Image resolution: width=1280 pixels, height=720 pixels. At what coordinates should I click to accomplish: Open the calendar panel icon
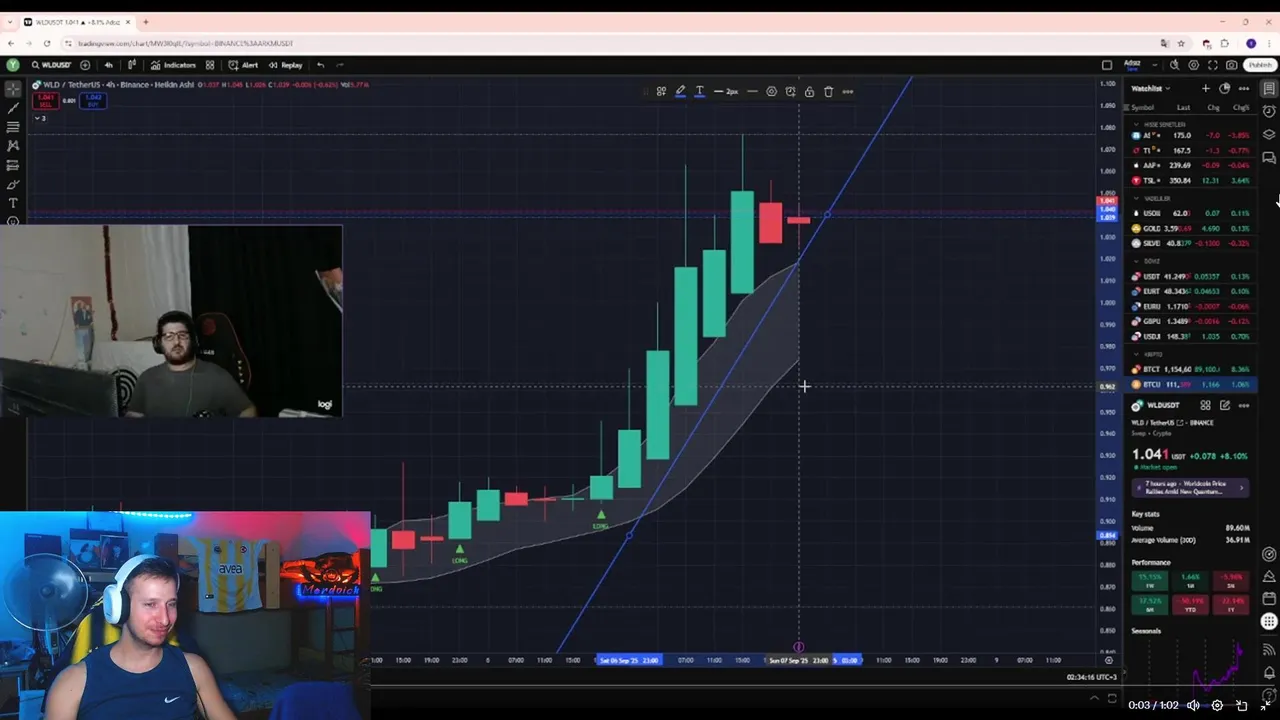[x=1269, y=598]
